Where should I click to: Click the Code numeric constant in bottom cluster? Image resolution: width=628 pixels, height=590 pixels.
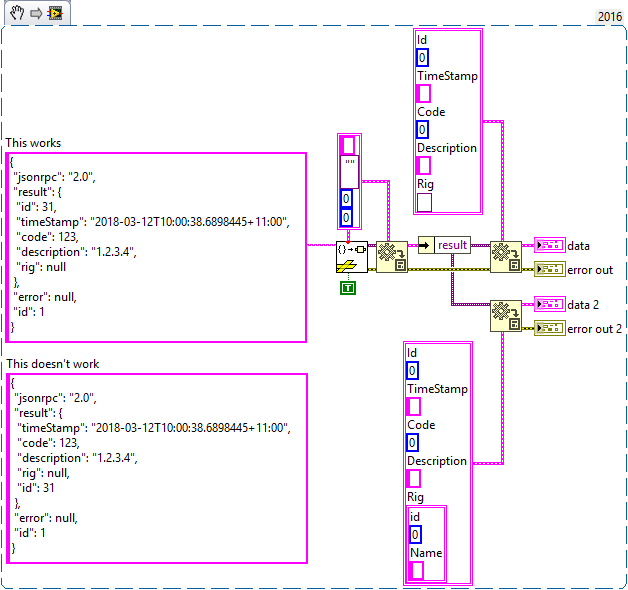click(413, 443)
